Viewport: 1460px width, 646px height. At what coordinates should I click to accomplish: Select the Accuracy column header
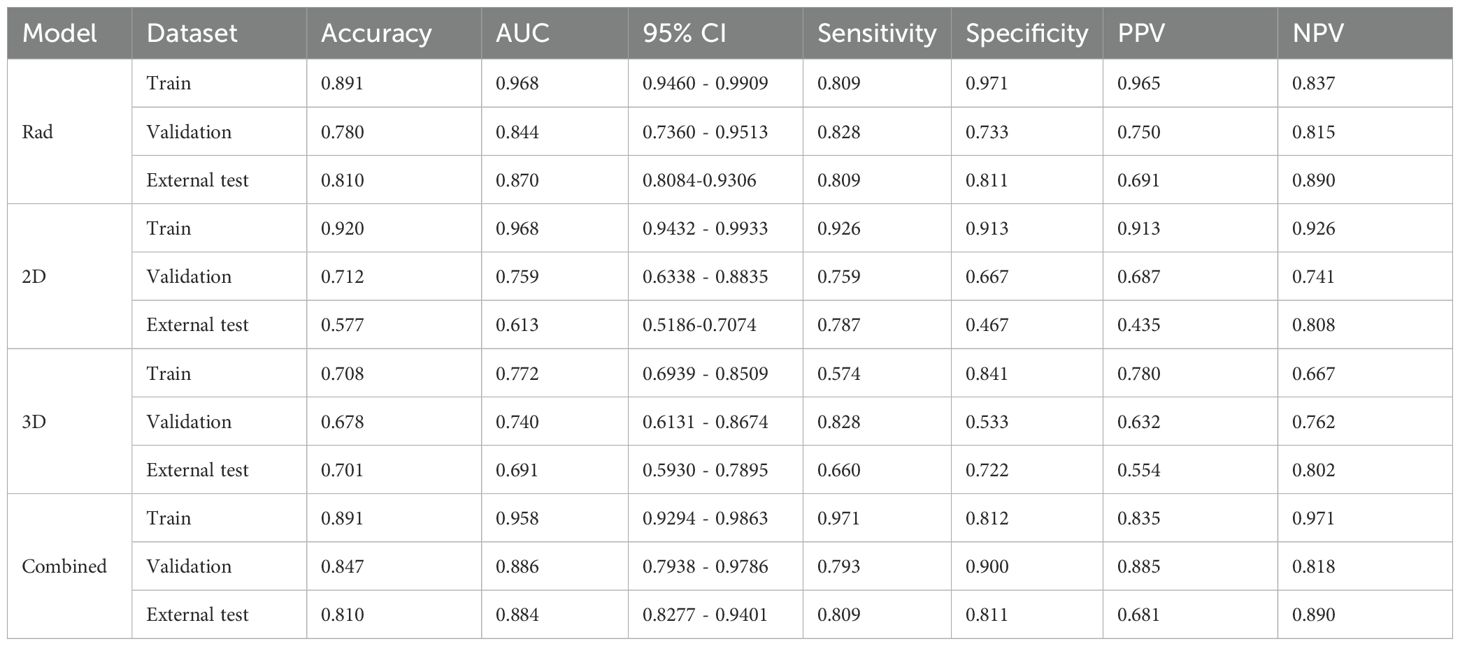[376, 33]
